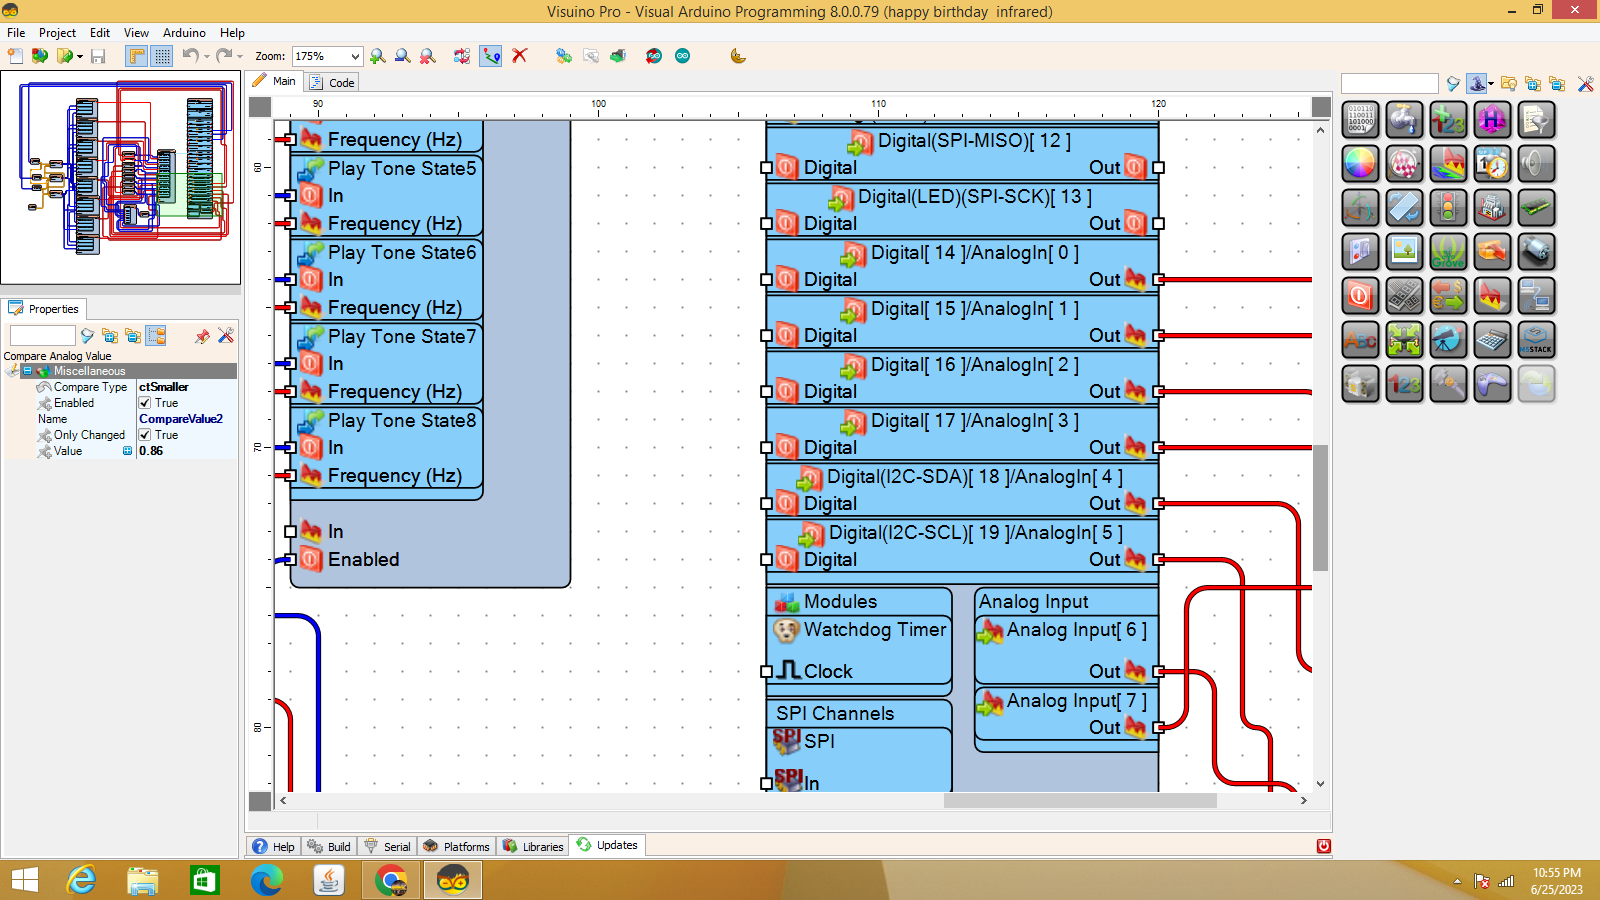Open the traffic light components category
1600x900 pixels.
1448,208
